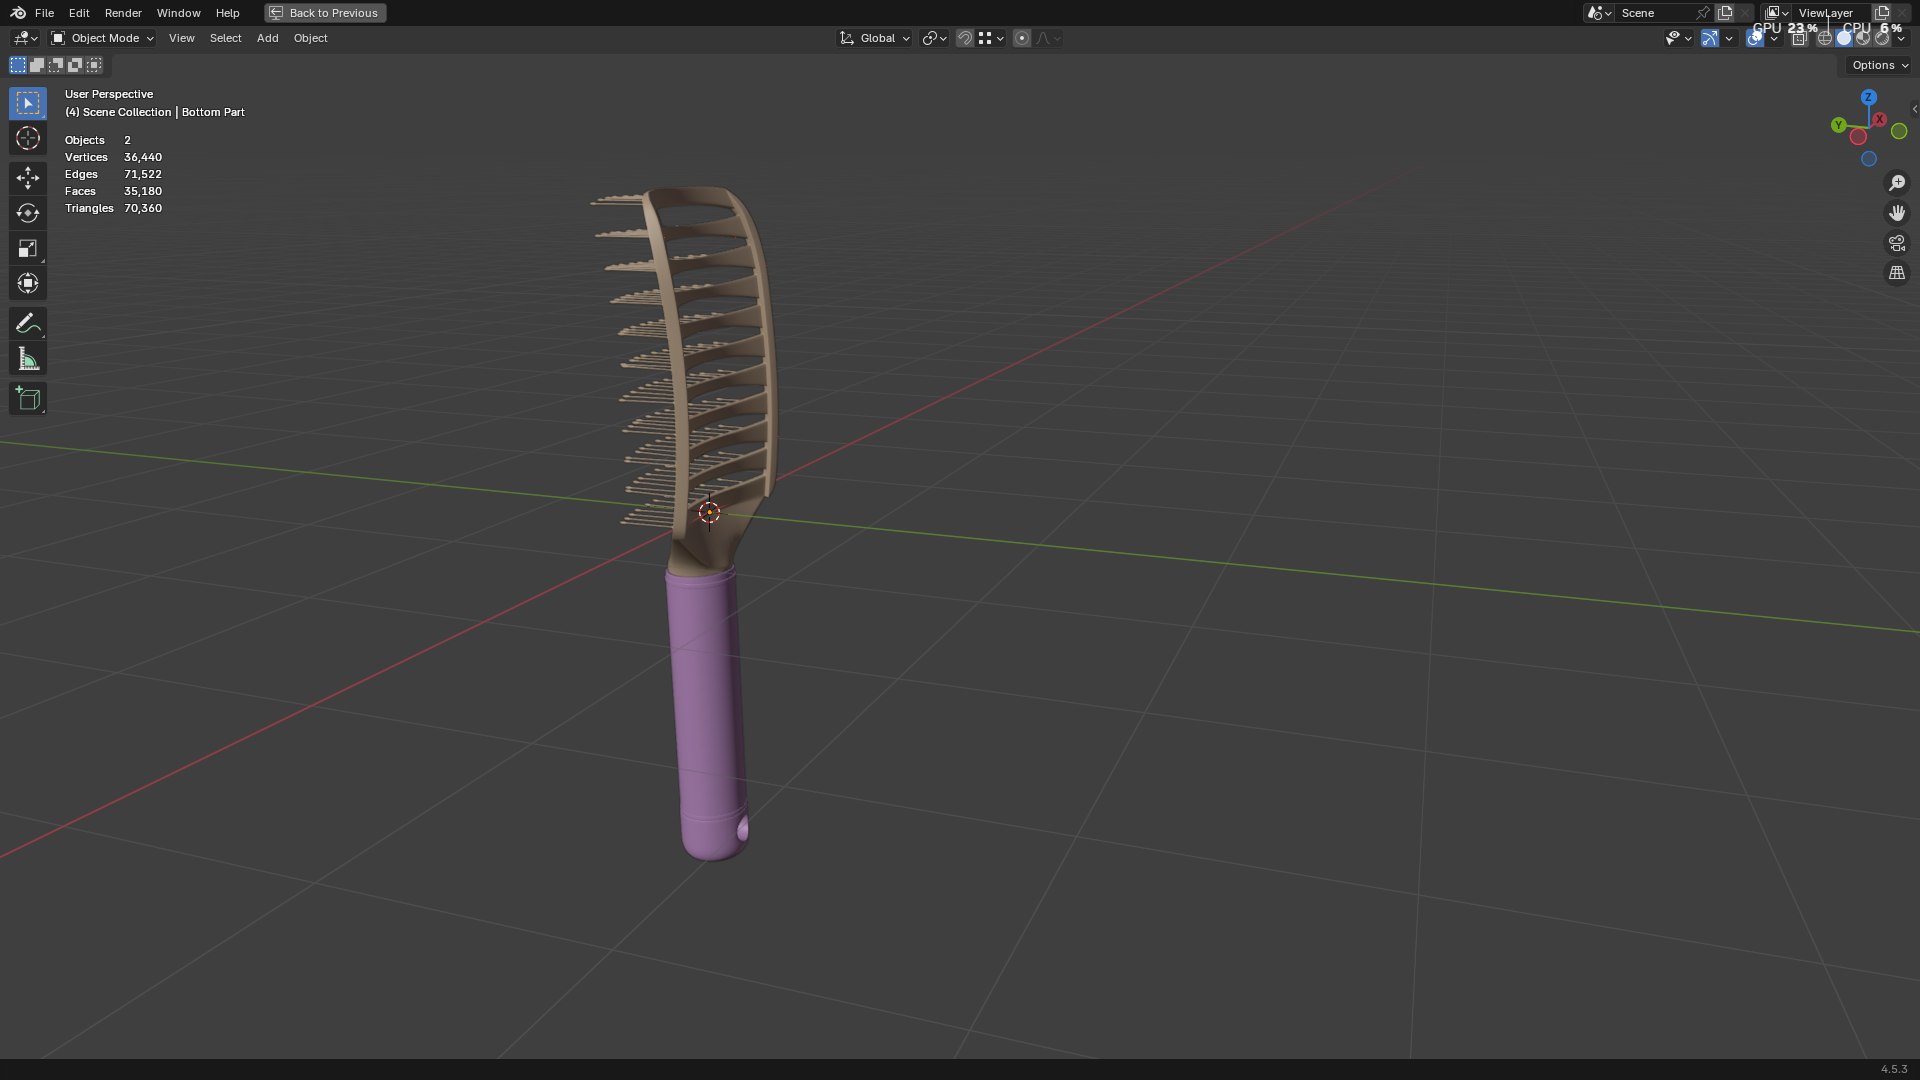Open the pivot point dropdown
This screenshot has height=1080, width=1920.
point(934,38)
